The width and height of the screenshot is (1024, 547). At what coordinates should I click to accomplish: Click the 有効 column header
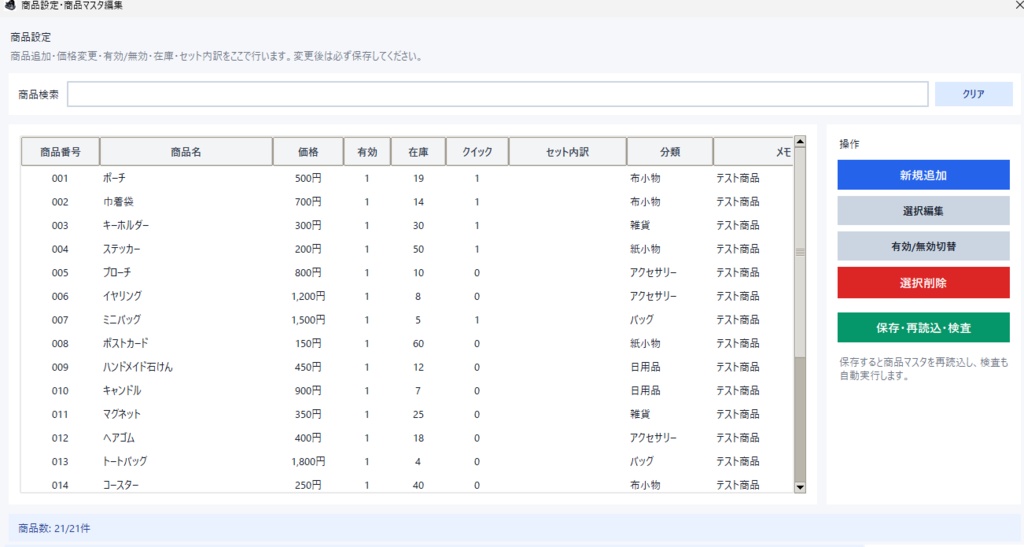(x=367, y=151)
